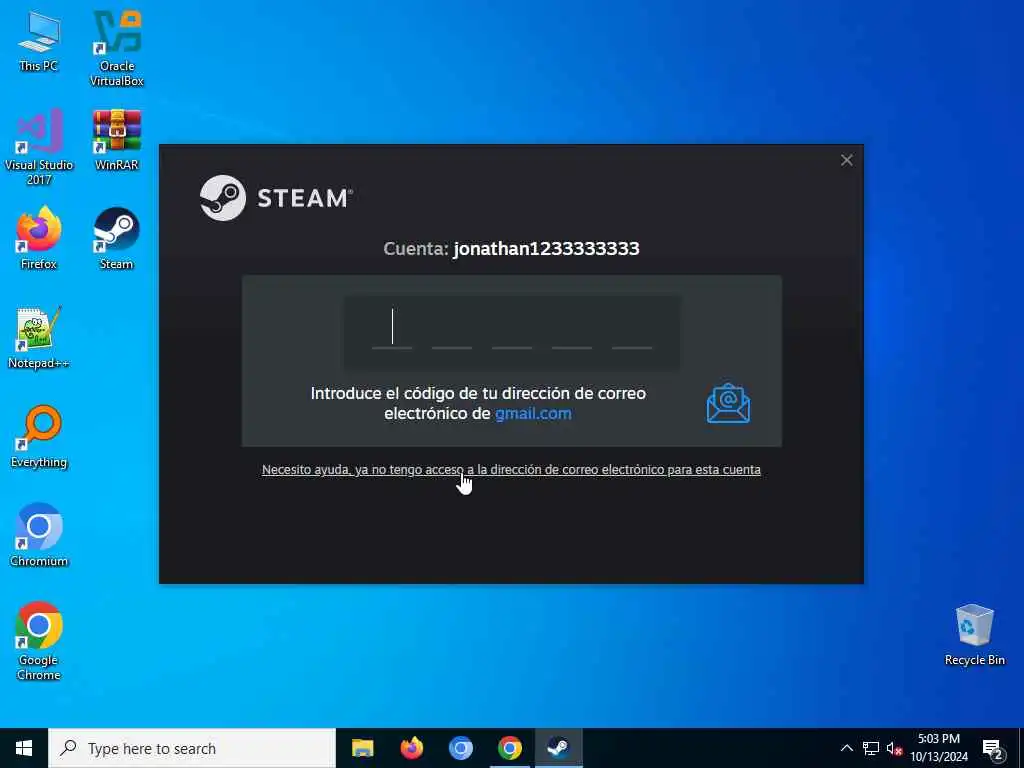Open Firefox from taskbar
Viewport: 1024px width, 768px height.
click(411, 748)
